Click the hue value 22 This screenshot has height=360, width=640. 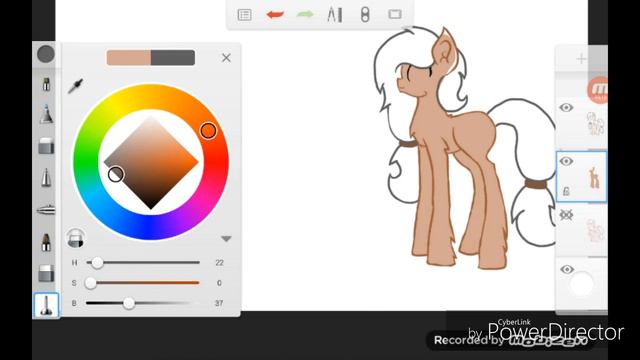tap(220, 262)
